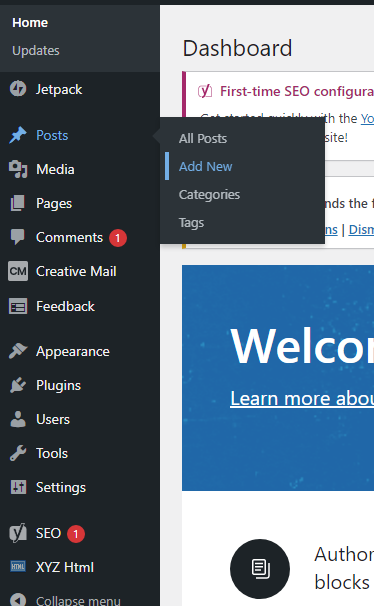Click the Dashboard page heading
The image size is (374, 606).
(238, 48)
